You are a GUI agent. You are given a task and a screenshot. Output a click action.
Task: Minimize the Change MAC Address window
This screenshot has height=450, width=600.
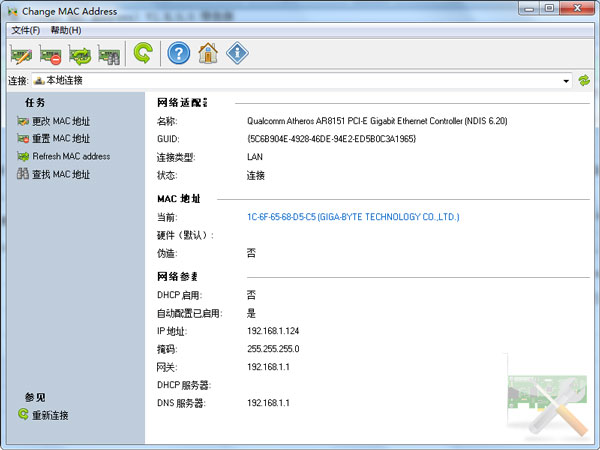(x=529, y=8)
